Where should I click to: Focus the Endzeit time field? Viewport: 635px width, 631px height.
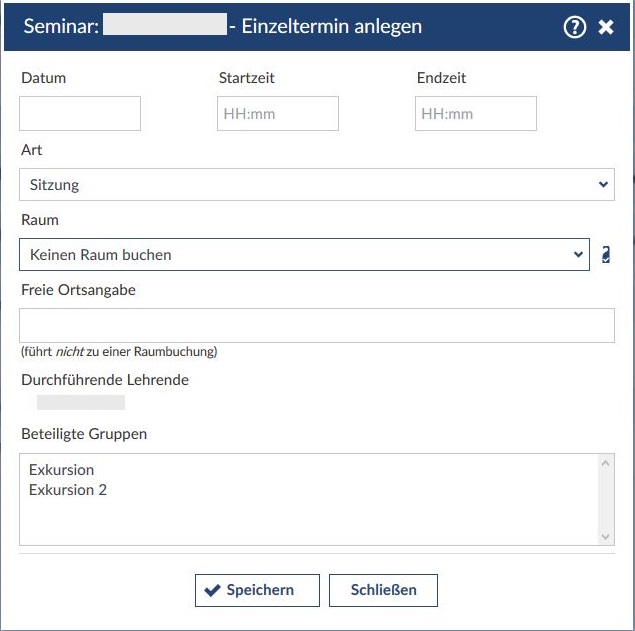[x=476, y=114]
